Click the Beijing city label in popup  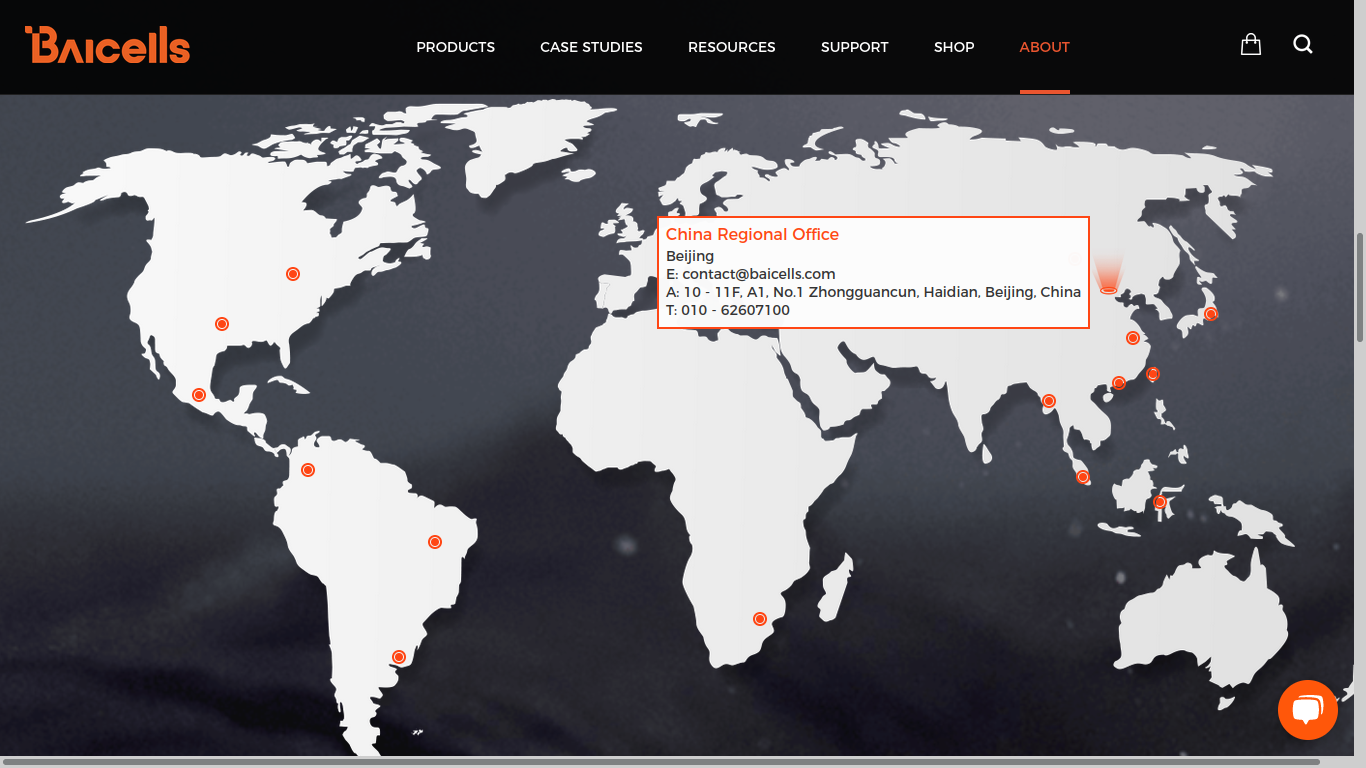coord(690,256)
